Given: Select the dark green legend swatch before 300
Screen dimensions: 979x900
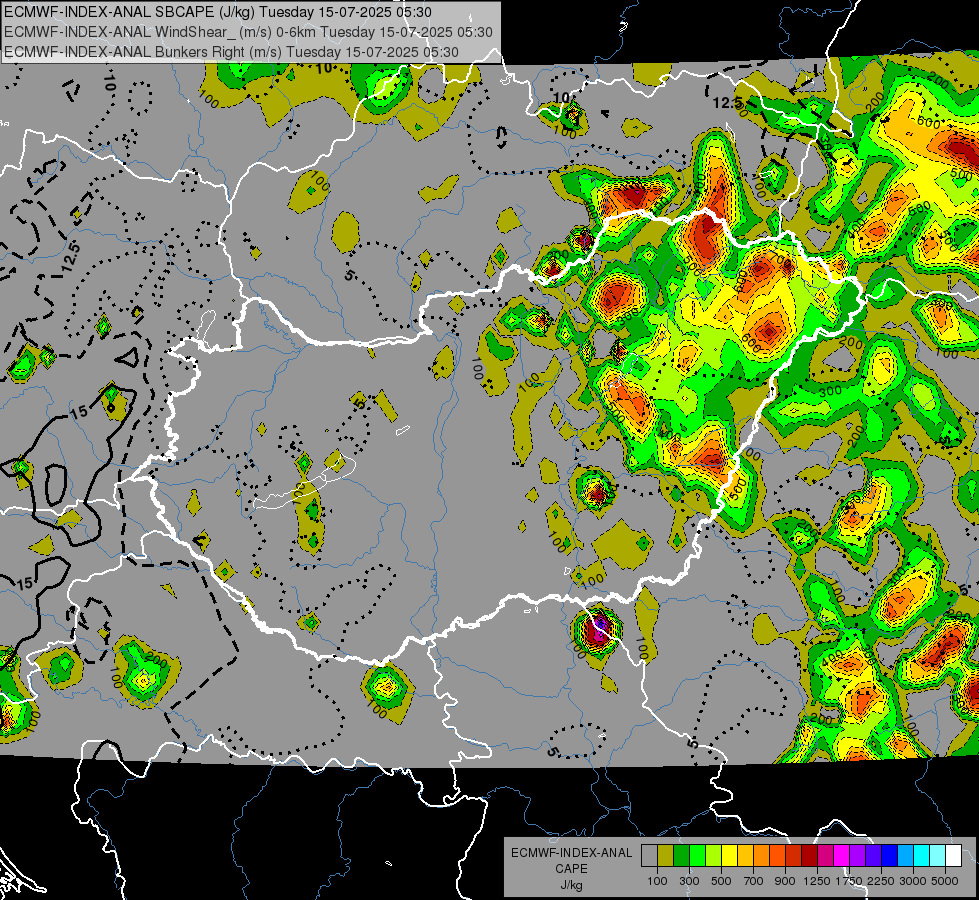Looking at the screenshot, I should click(x=681, y=856).
